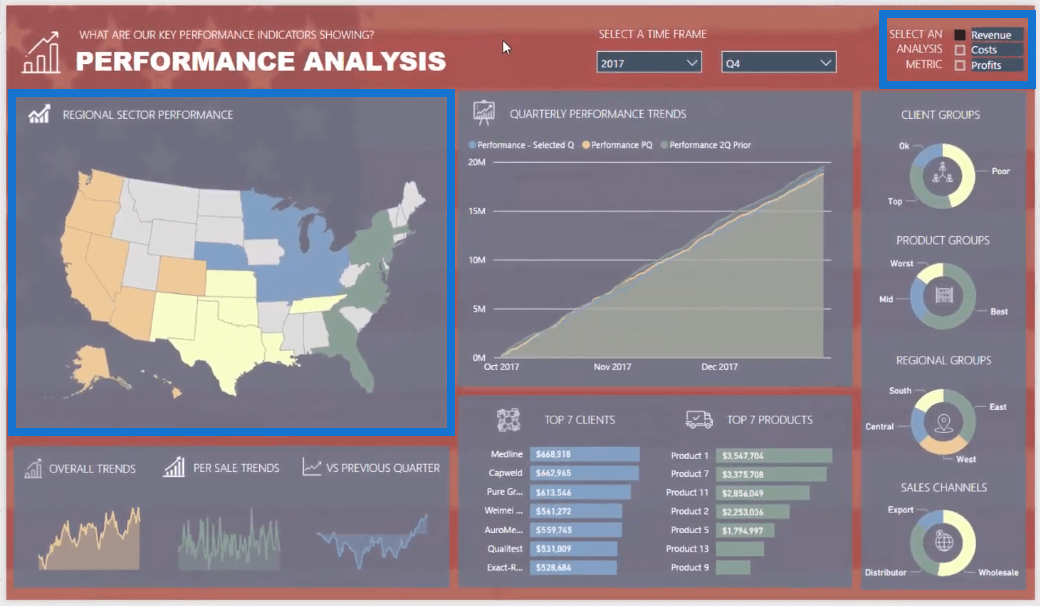This screenshot has height=606, width=1040.
Task: Select the Product 2 bar
Action: (x=753, y=511)
